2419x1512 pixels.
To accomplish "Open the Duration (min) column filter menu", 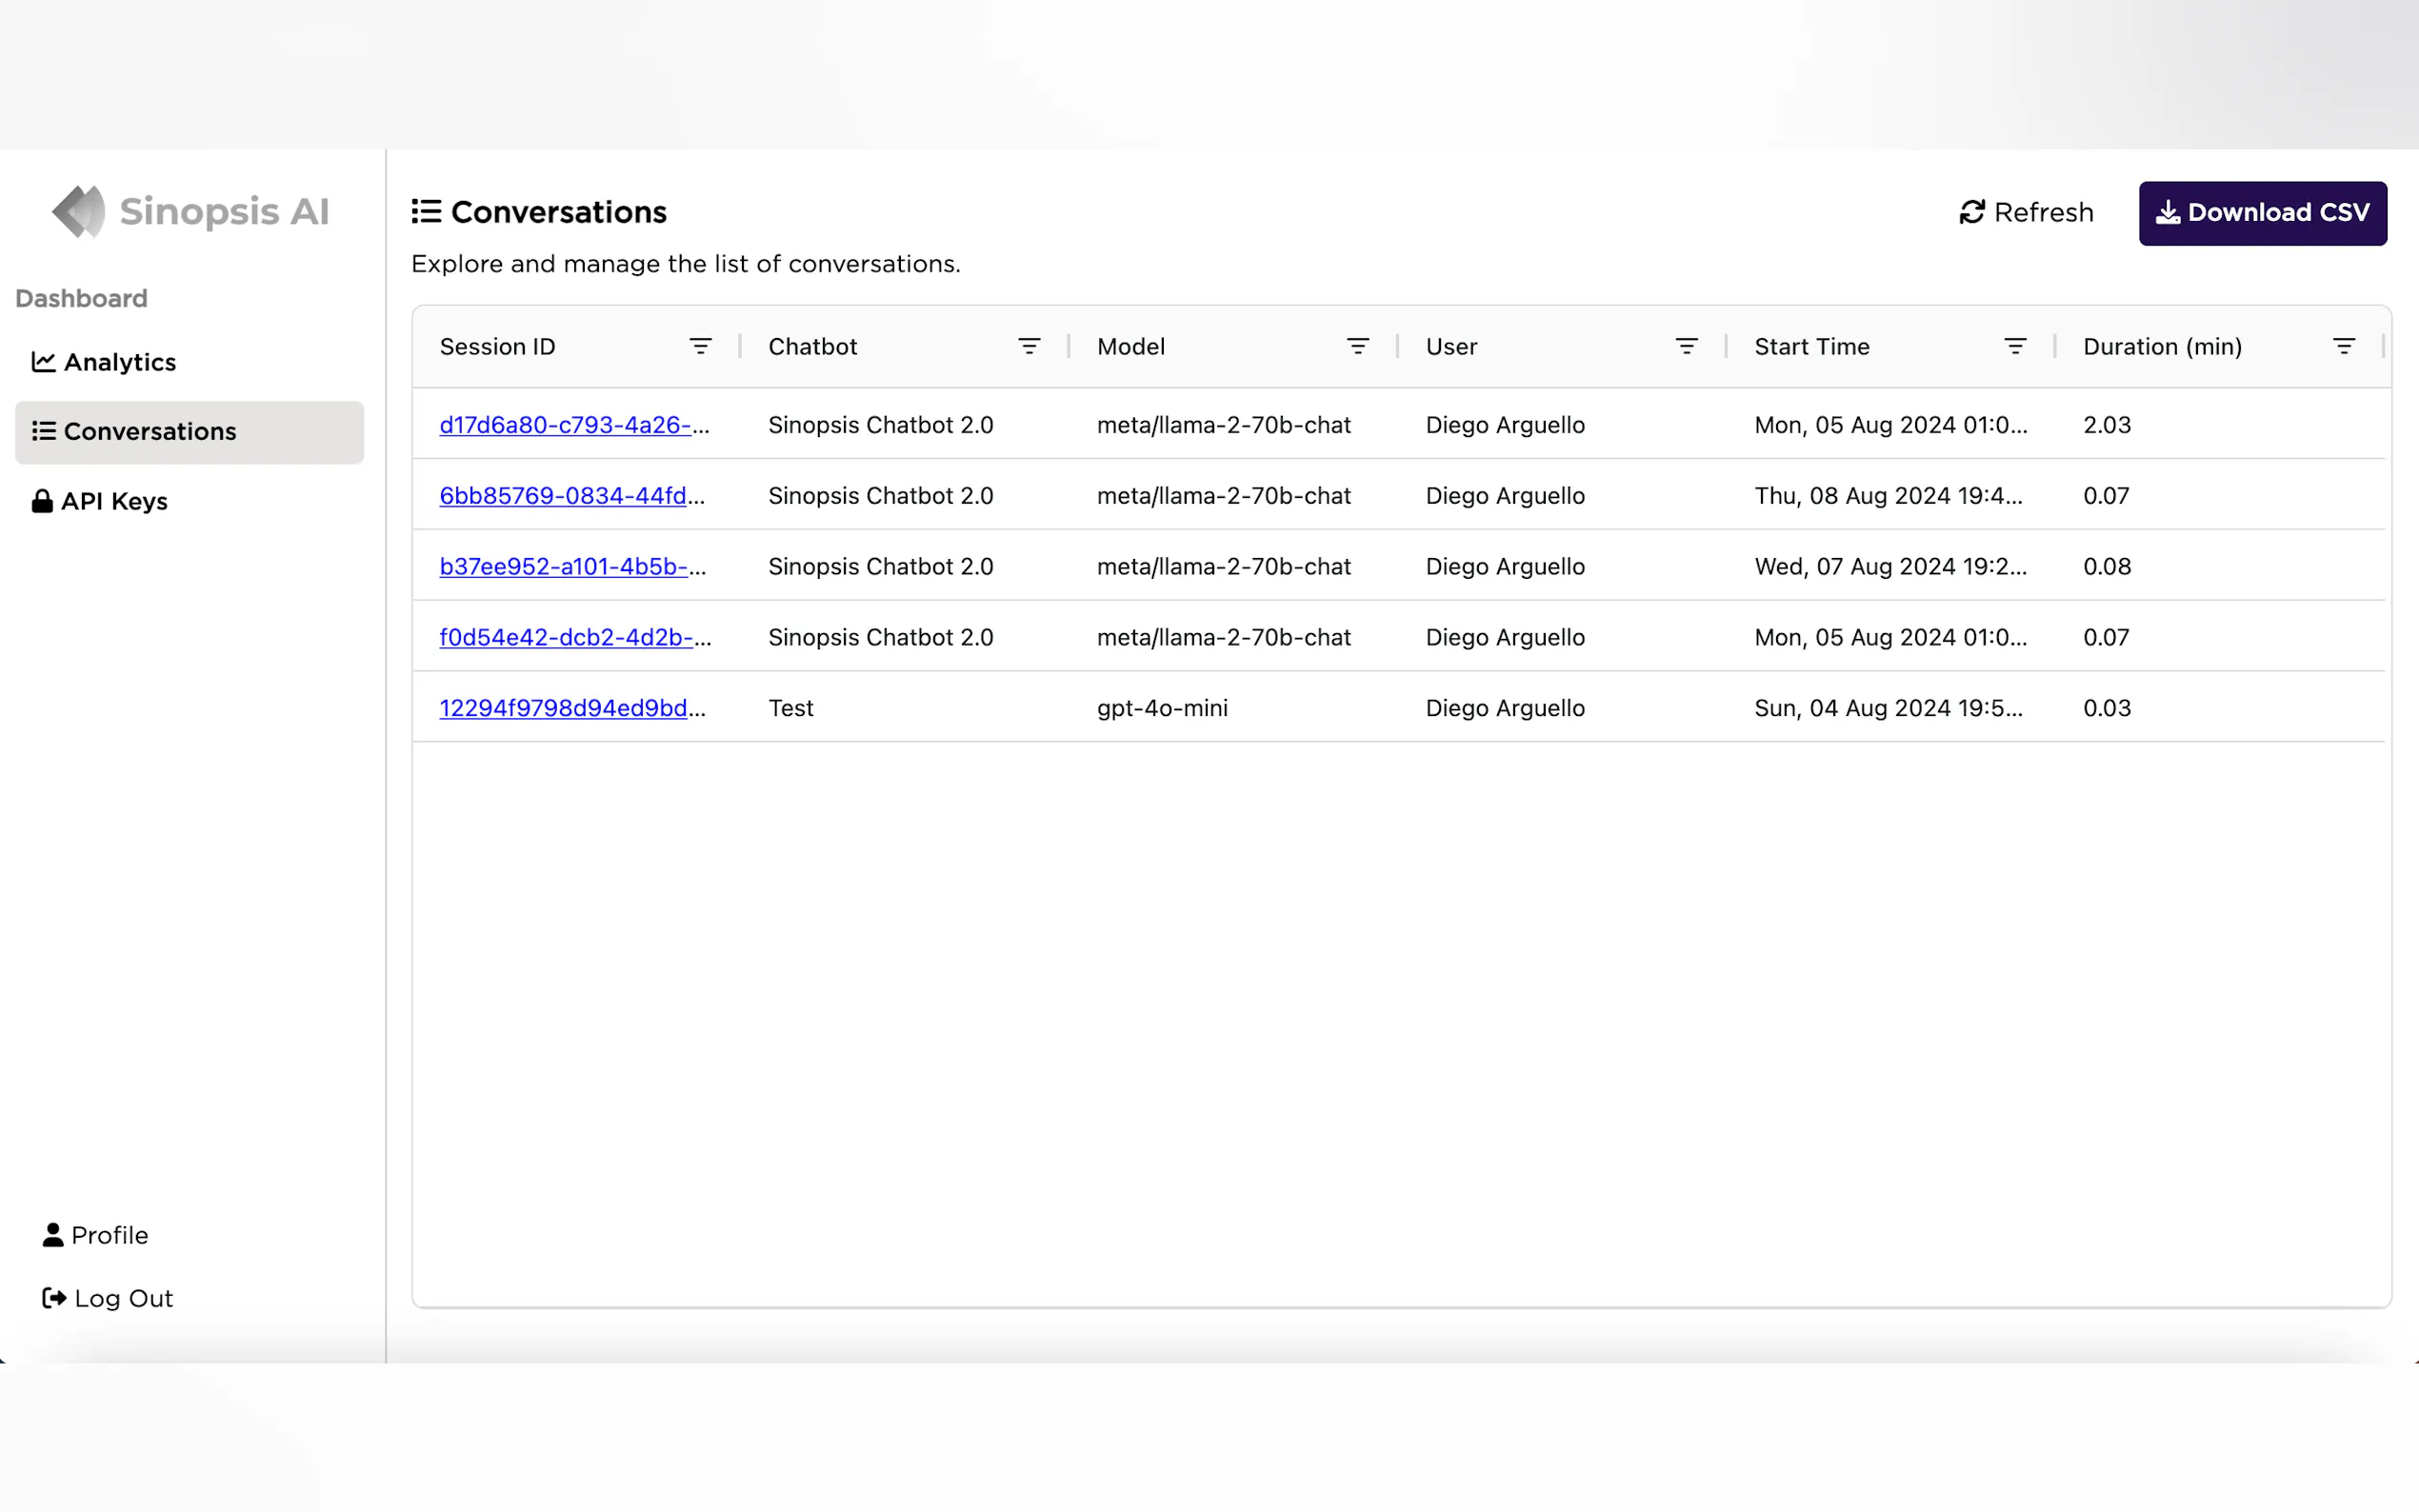I will [2343, 346].
